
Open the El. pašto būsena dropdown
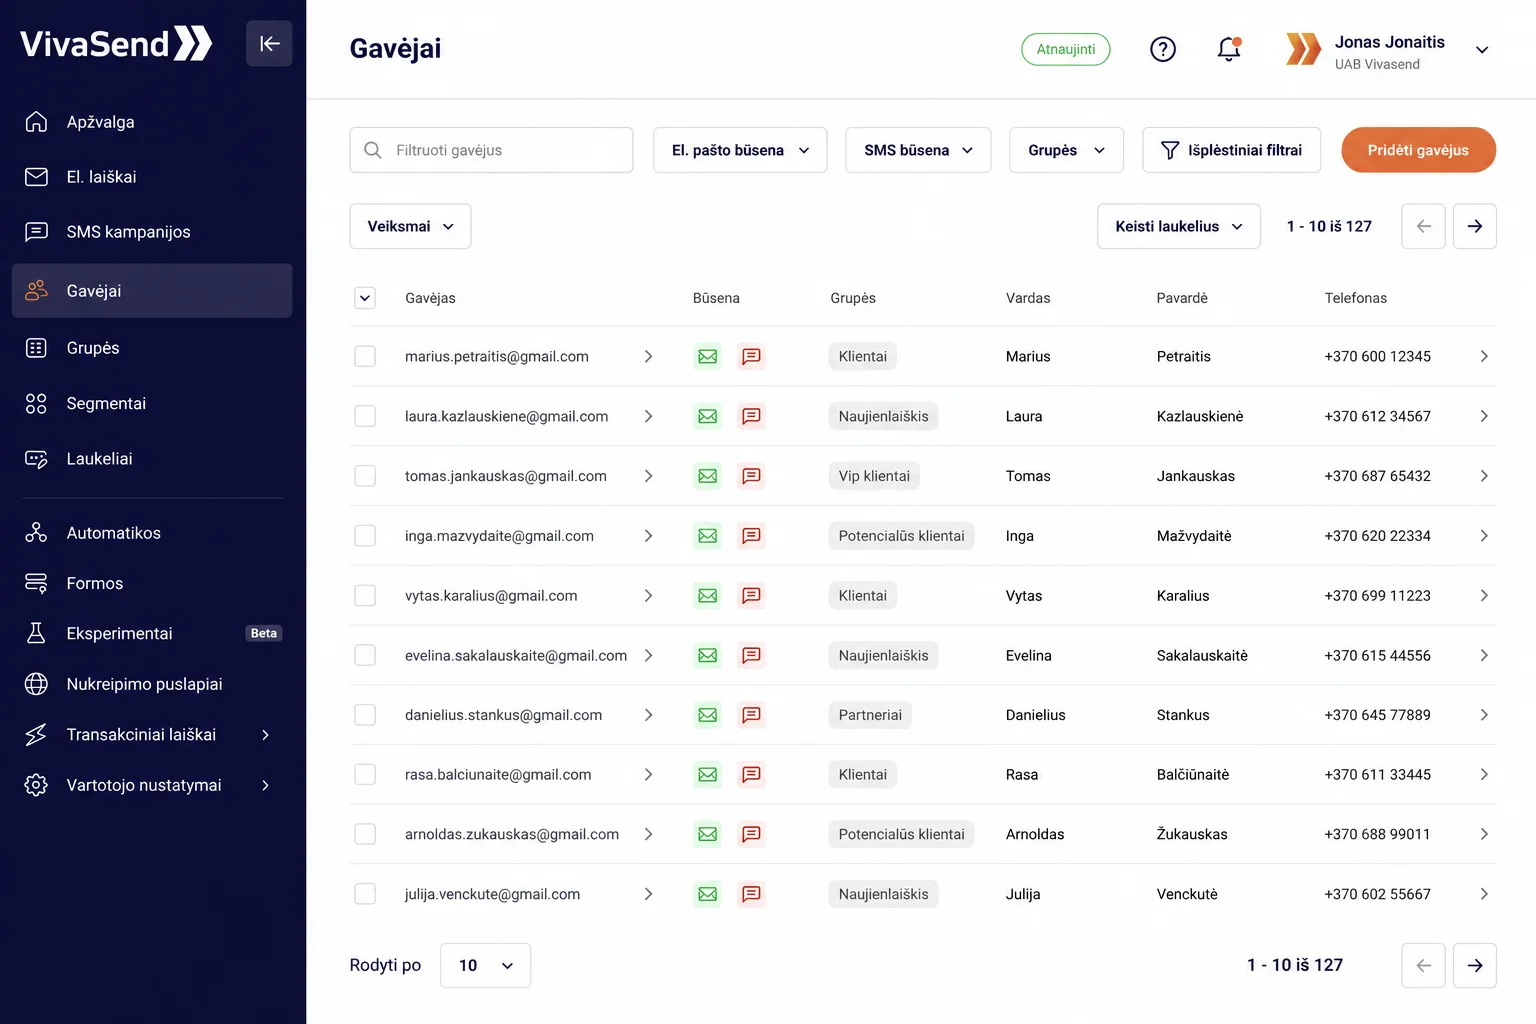(740, 150)
